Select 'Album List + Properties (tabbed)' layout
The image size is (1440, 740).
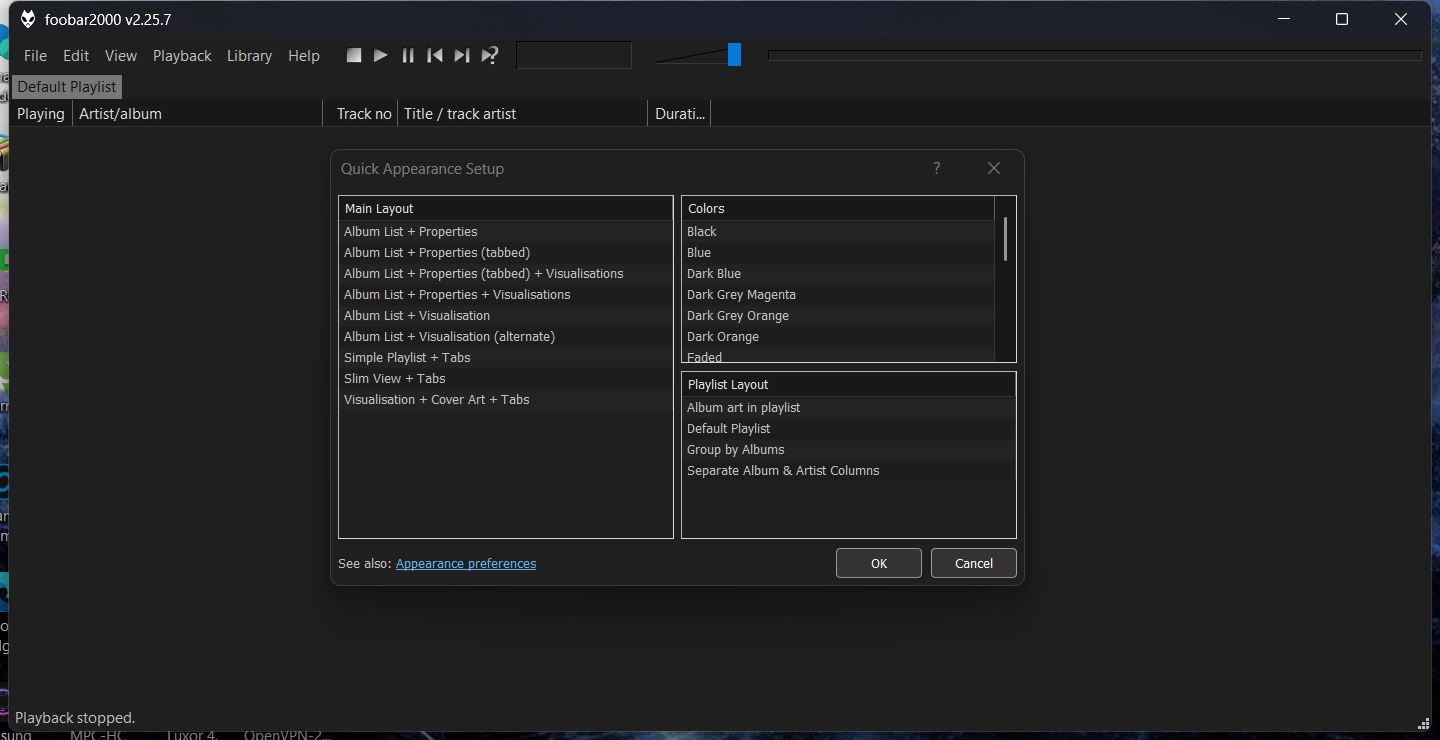pos(506,253)
